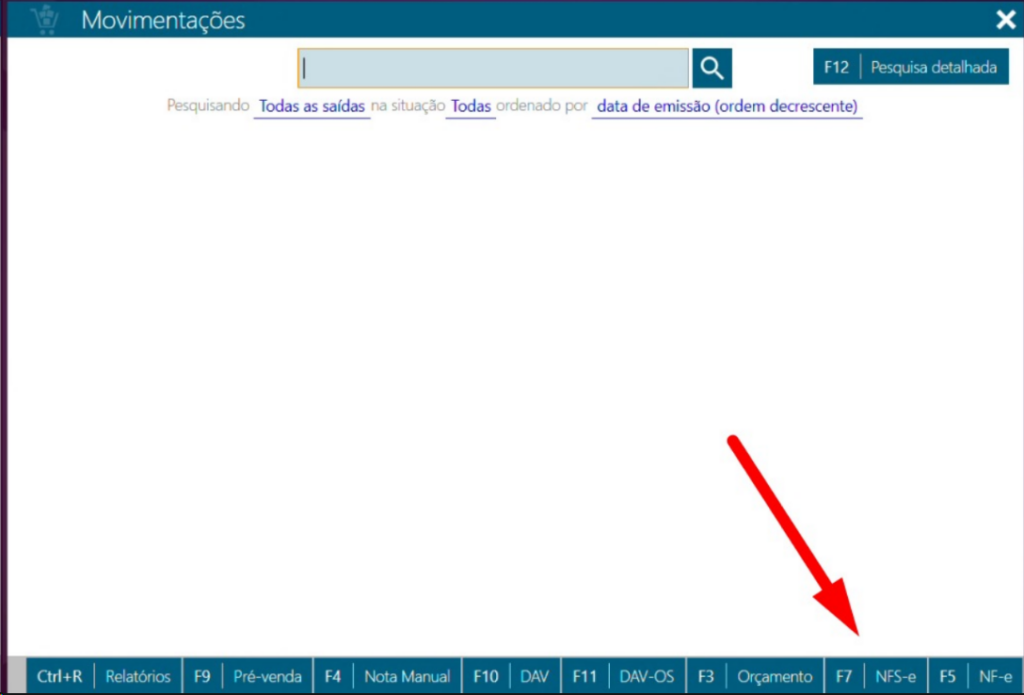
Task: Create a new Orçamento
Action: coord(775,677)
